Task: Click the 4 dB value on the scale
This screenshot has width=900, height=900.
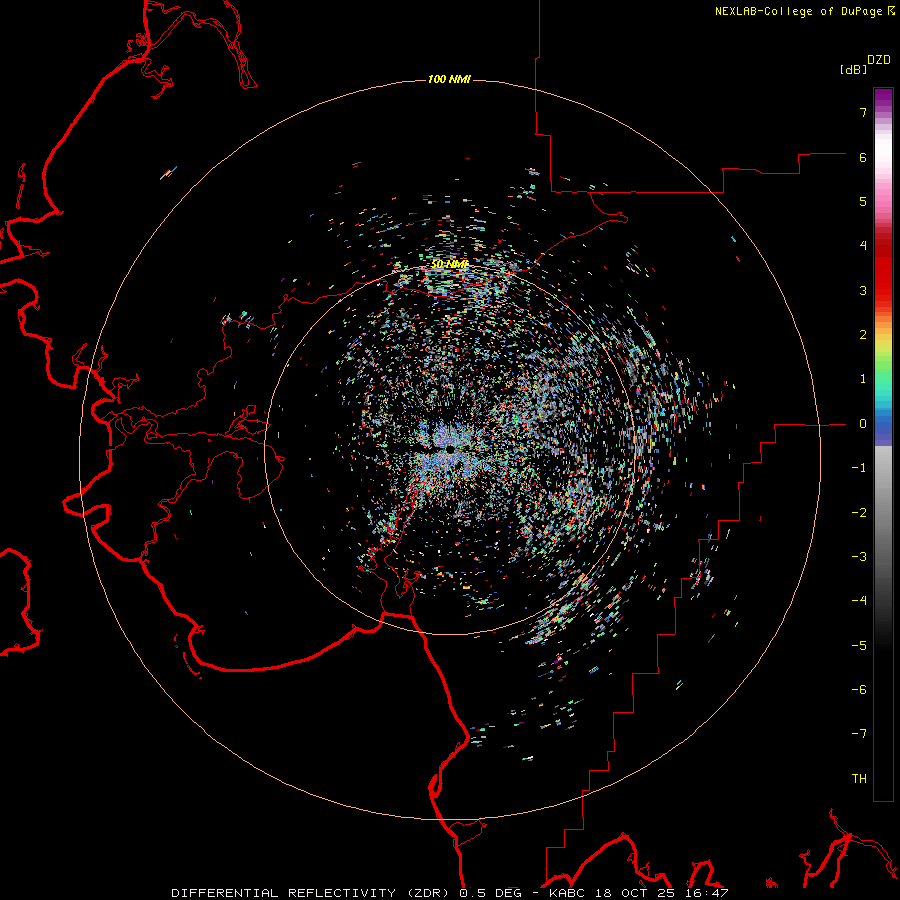Action: tap(863, 246)
